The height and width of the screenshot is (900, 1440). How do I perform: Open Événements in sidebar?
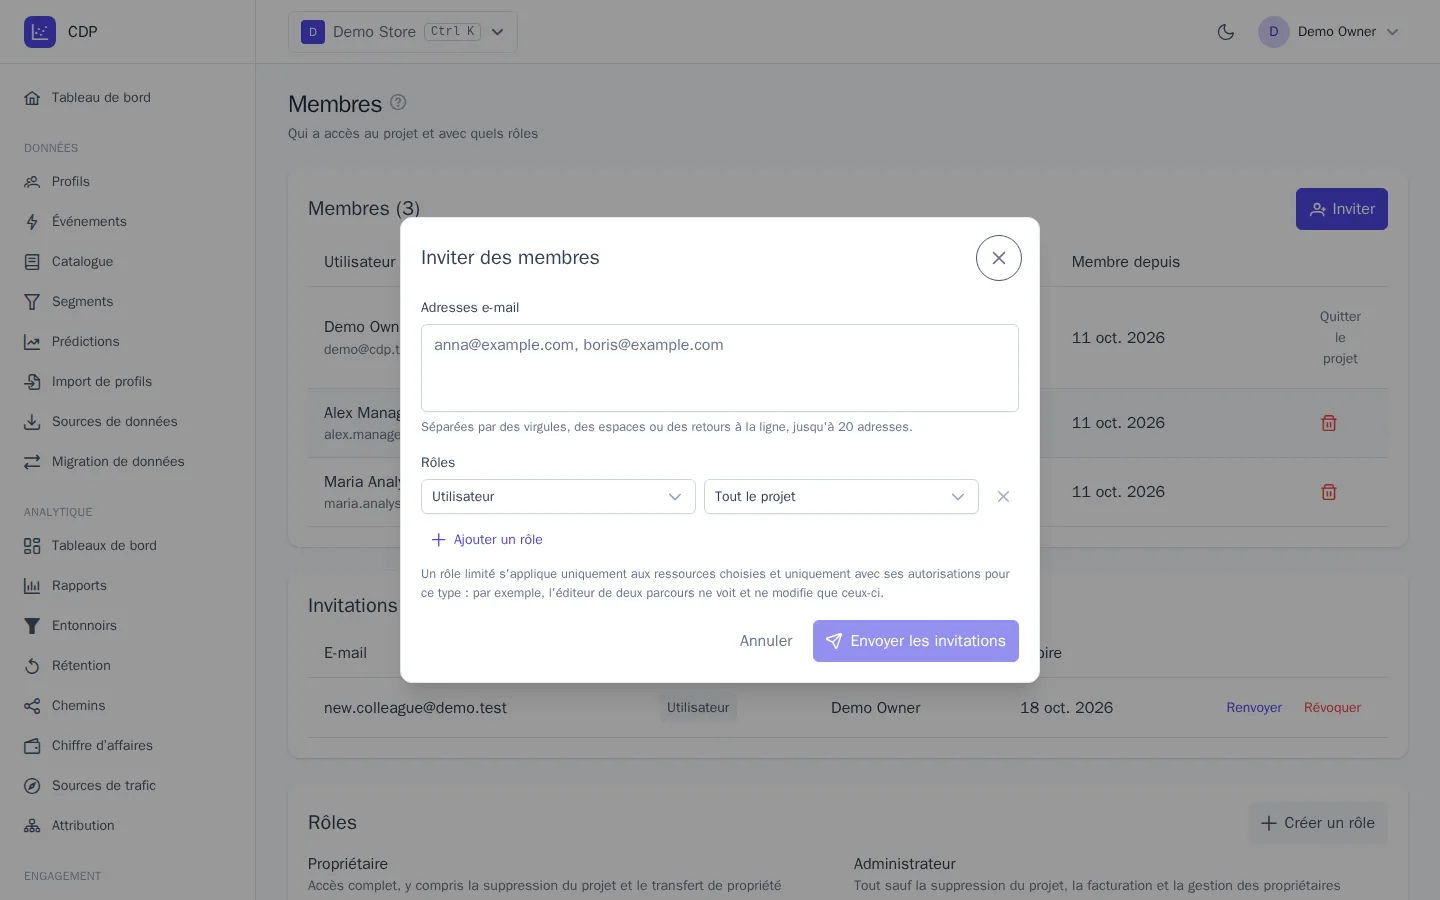[x=127, y=222]
